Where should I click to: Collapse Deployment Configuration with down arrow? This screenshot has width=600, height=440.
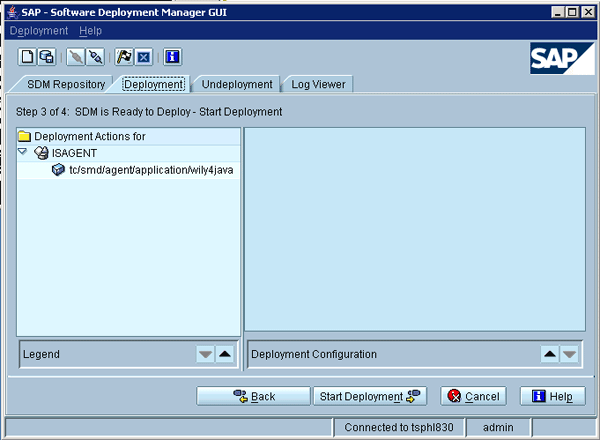point(569,354)
